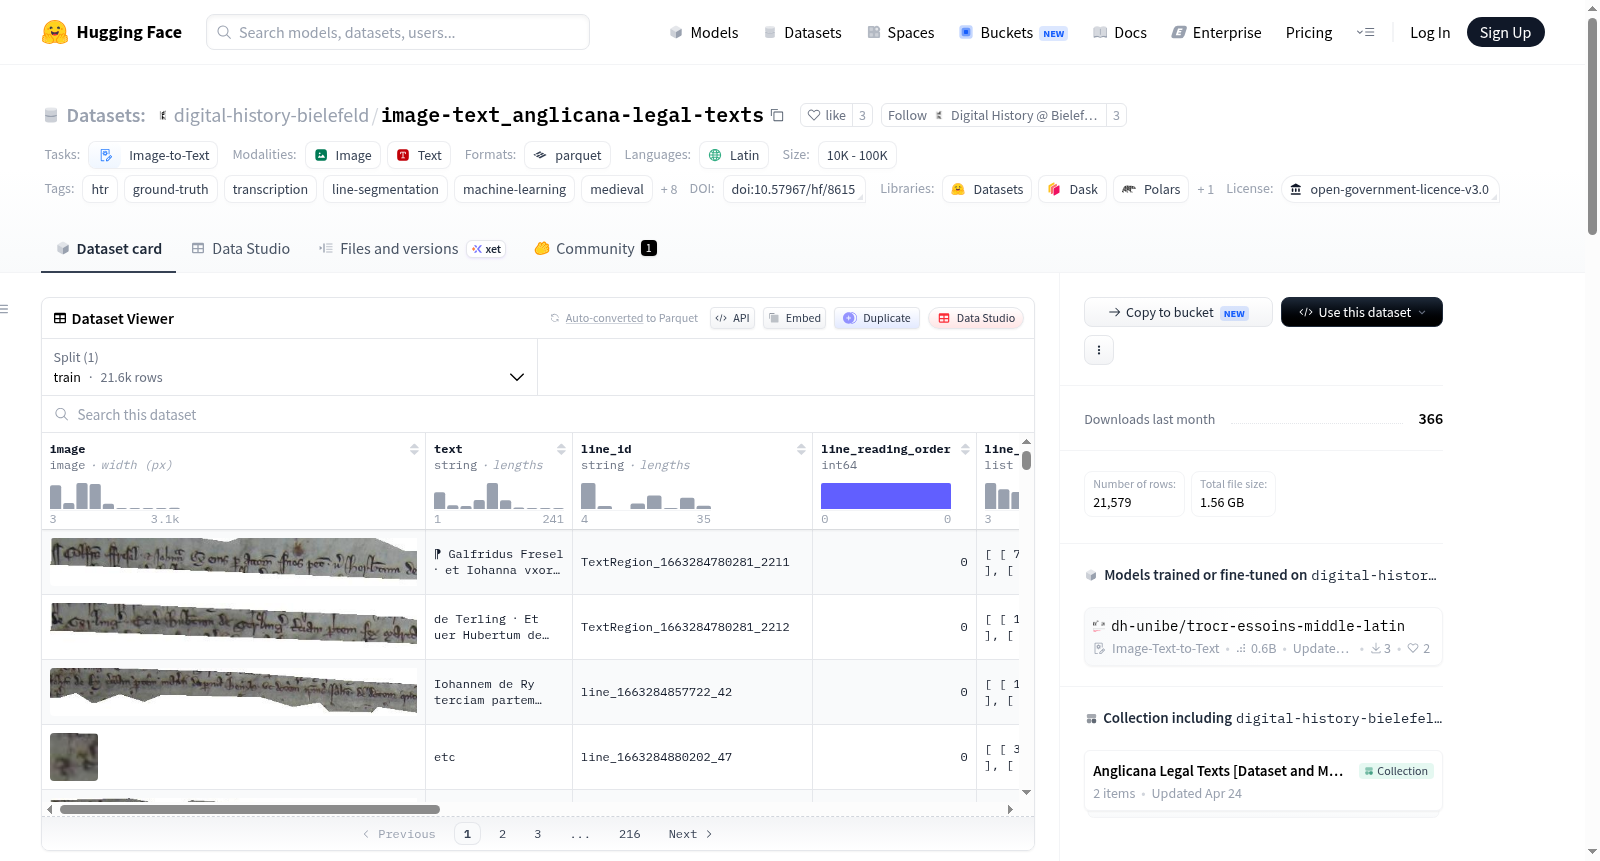1600x861 pixels.
Task: Go to page 2 of dataset
Action: click(x=502, y=834)
